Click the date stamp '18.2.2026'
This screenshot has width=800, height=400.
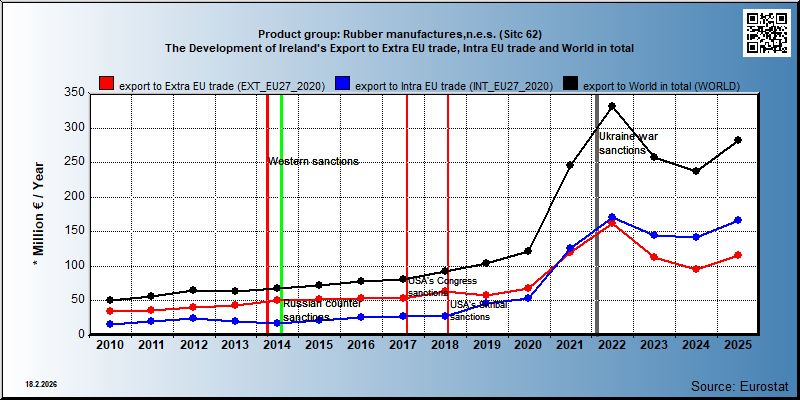tap(41, 383)
